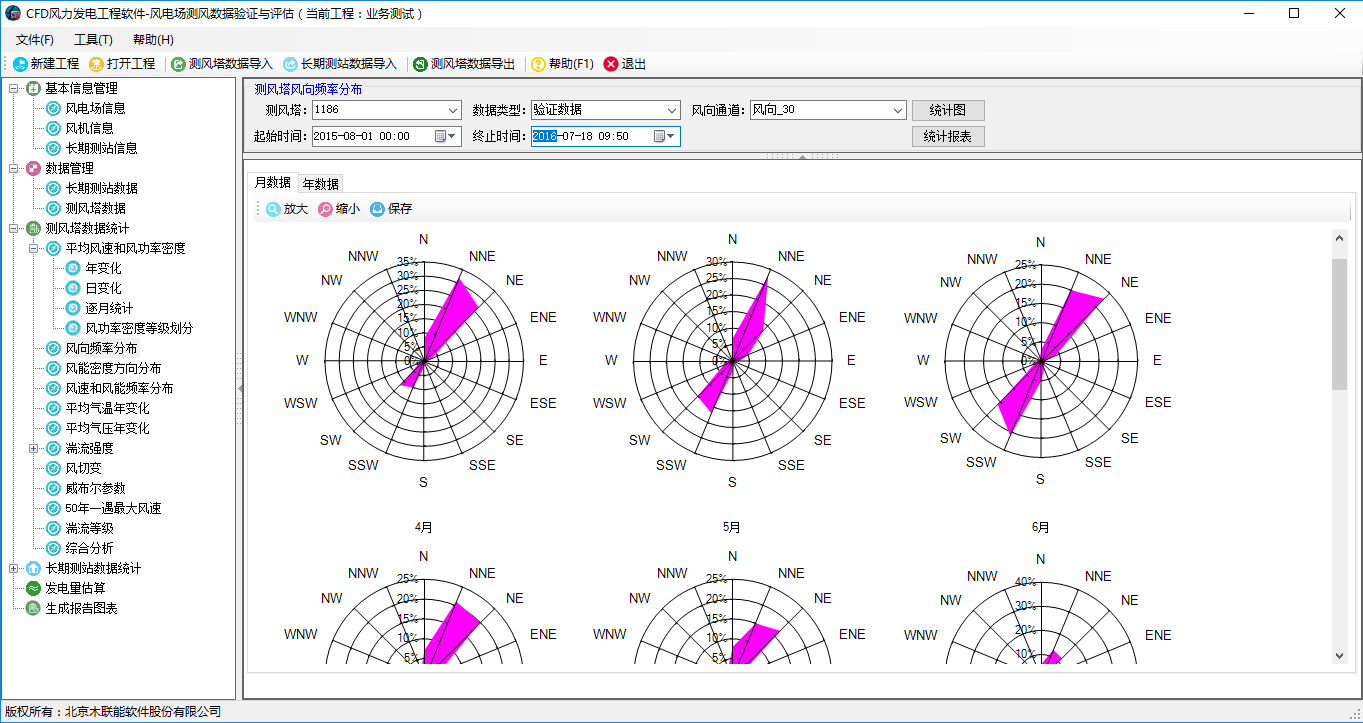Click the 统计报表 button
This screenshot has width=1363, height=723.
pyautogui.click(x=948, y=136)
